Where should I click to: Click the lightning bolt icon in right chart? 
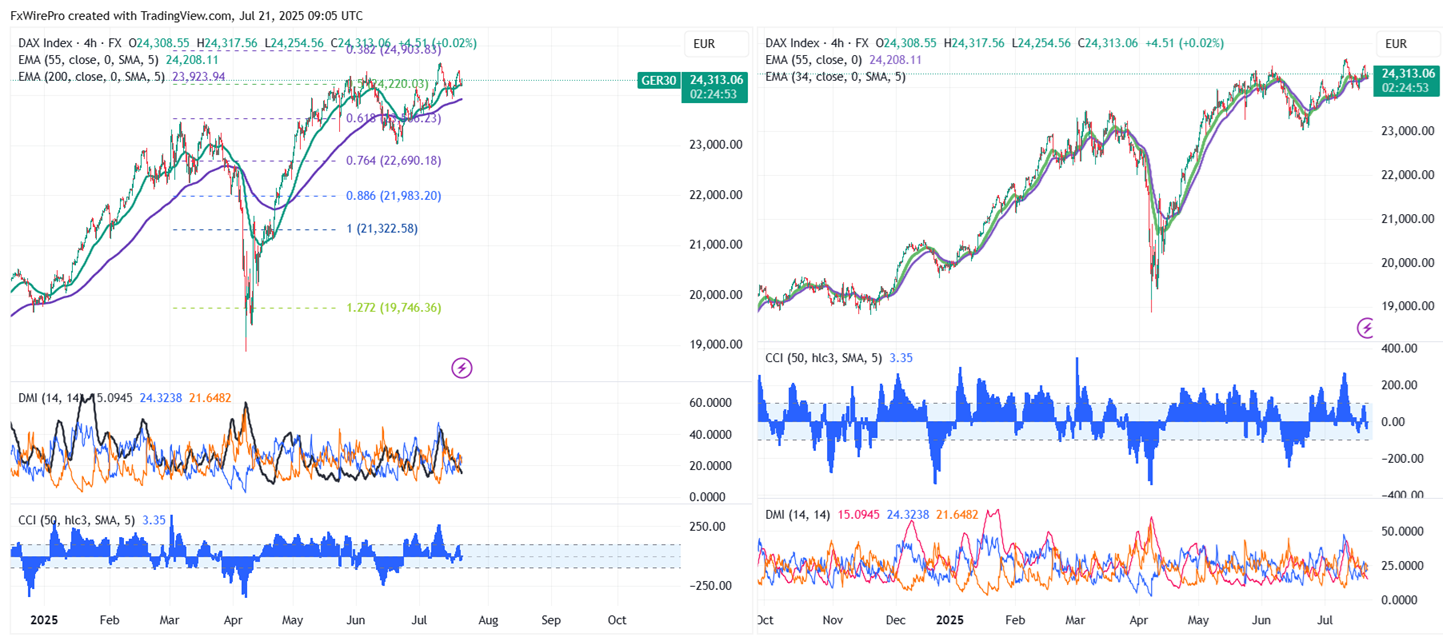(x=1366, y=327)
